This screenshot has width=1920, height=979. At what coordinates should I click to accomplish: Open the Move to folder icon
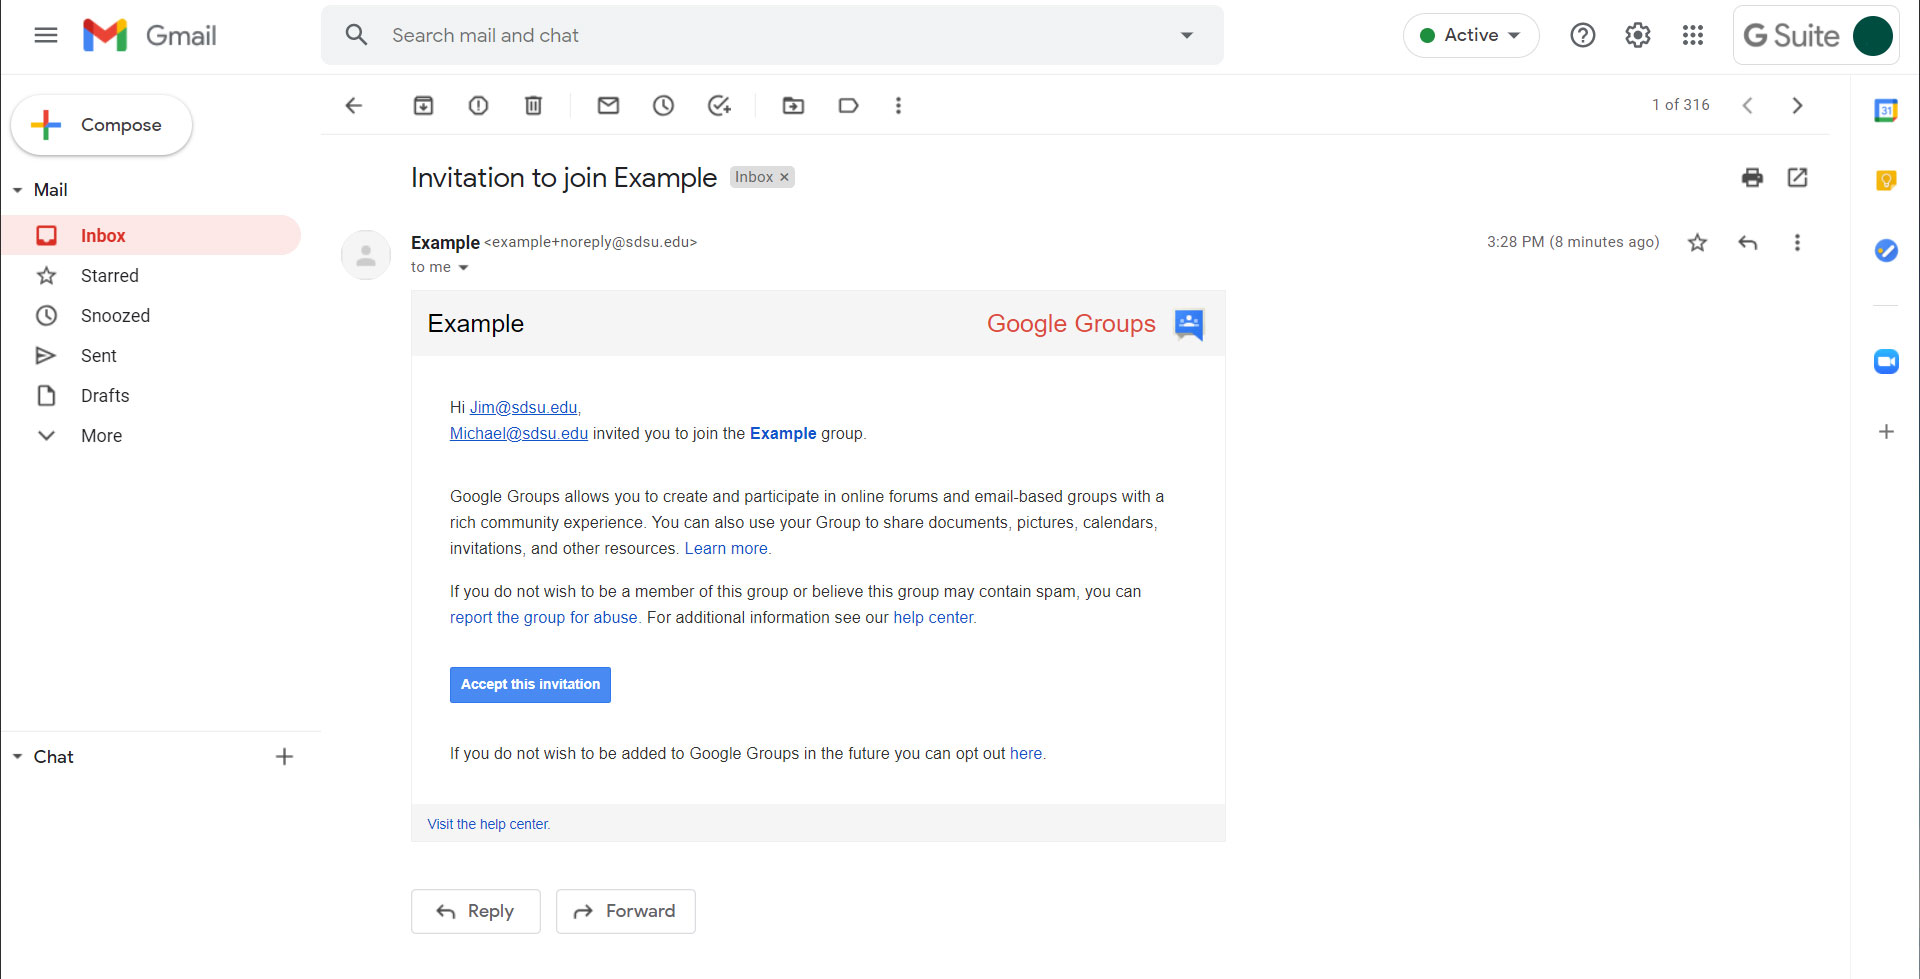click(793, 105)
